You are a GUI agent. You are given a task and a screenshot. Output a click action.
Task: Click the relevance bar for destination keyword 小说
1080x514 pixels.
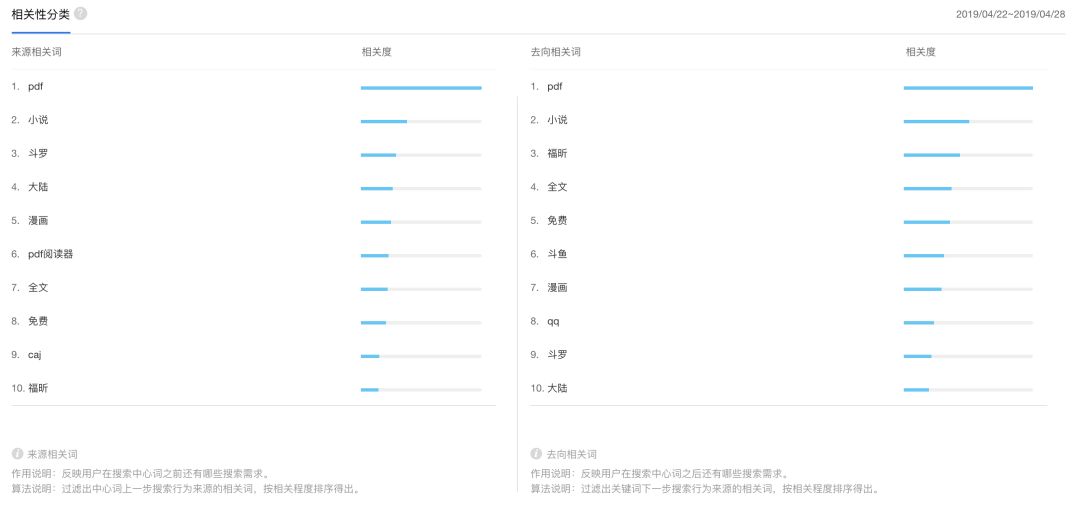click(967, 121)
